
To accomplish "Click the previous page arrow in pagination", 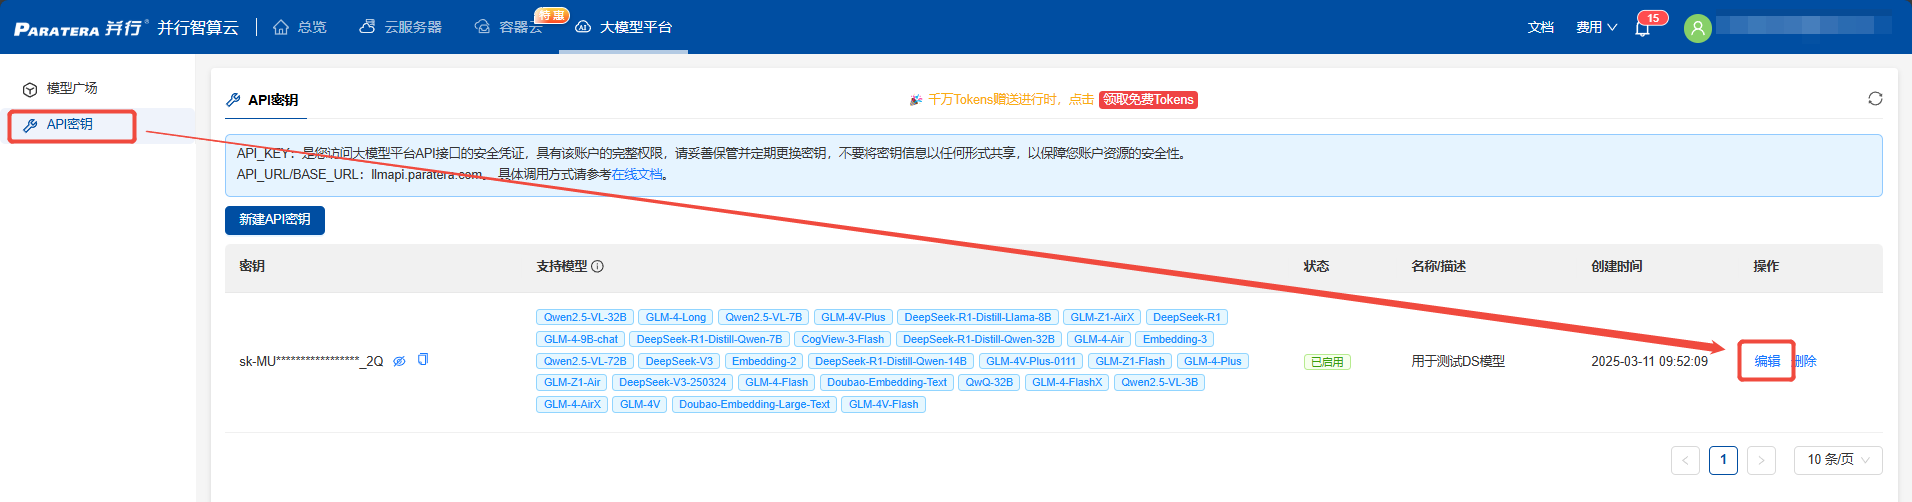I will pyautogui.click(x=1685, y=460).
